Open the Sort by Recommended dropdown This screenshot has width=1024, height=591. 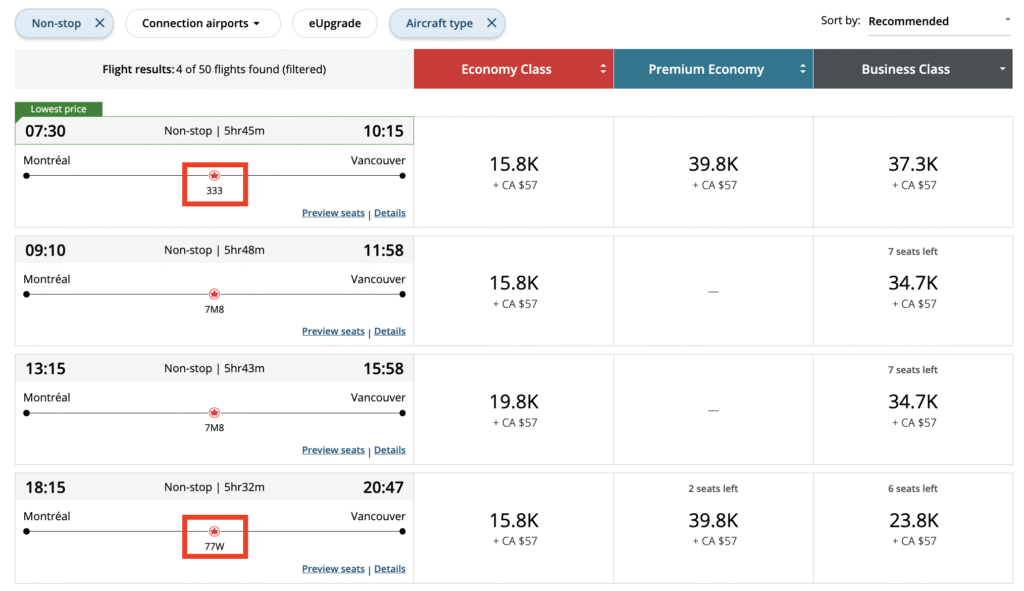tap(938, 21)
